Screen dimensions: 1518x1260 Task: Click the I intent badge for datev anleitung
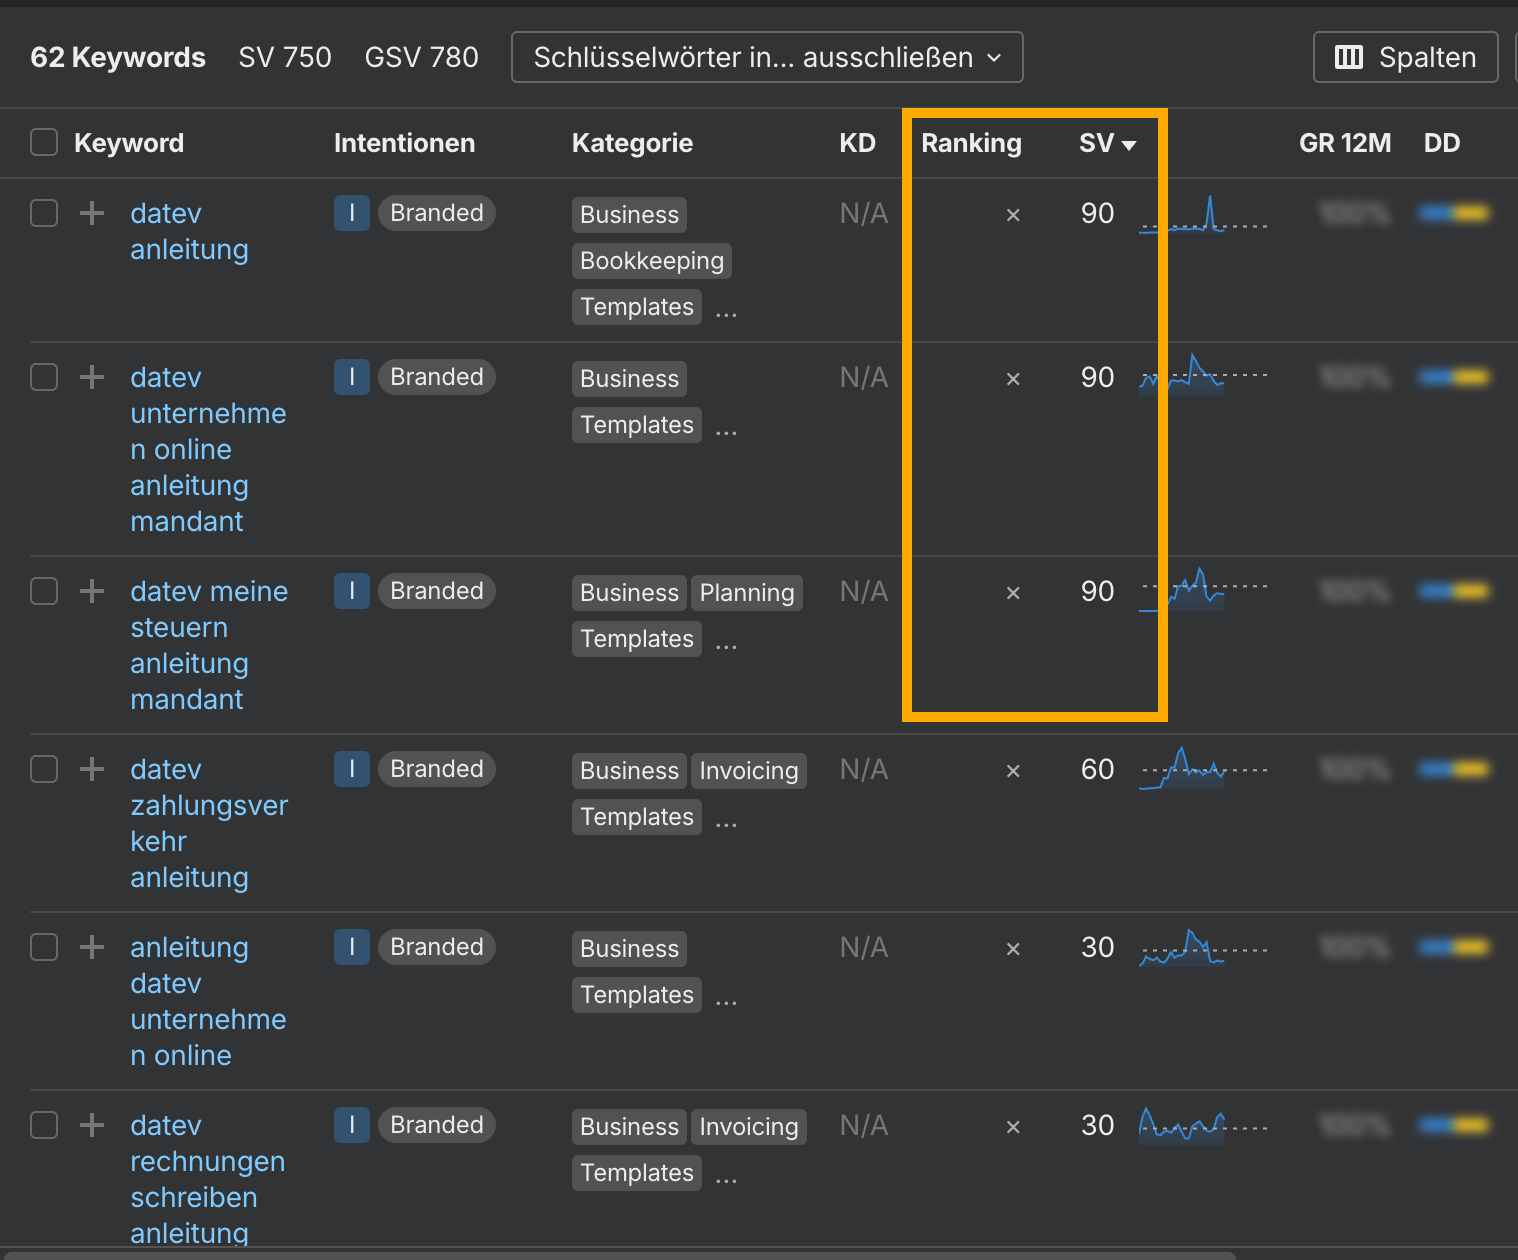(352, 213)
